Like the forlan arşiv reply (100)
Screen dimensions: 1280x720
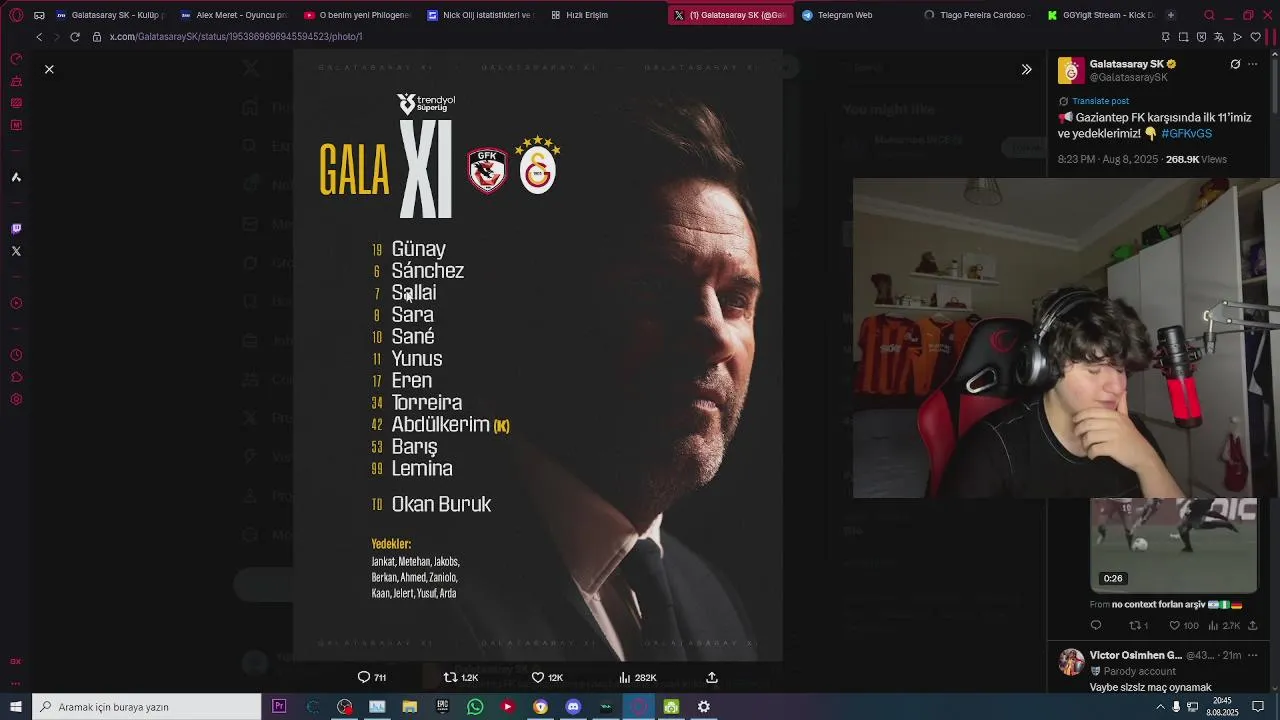pyautogui.click(x=1184, y=626)
